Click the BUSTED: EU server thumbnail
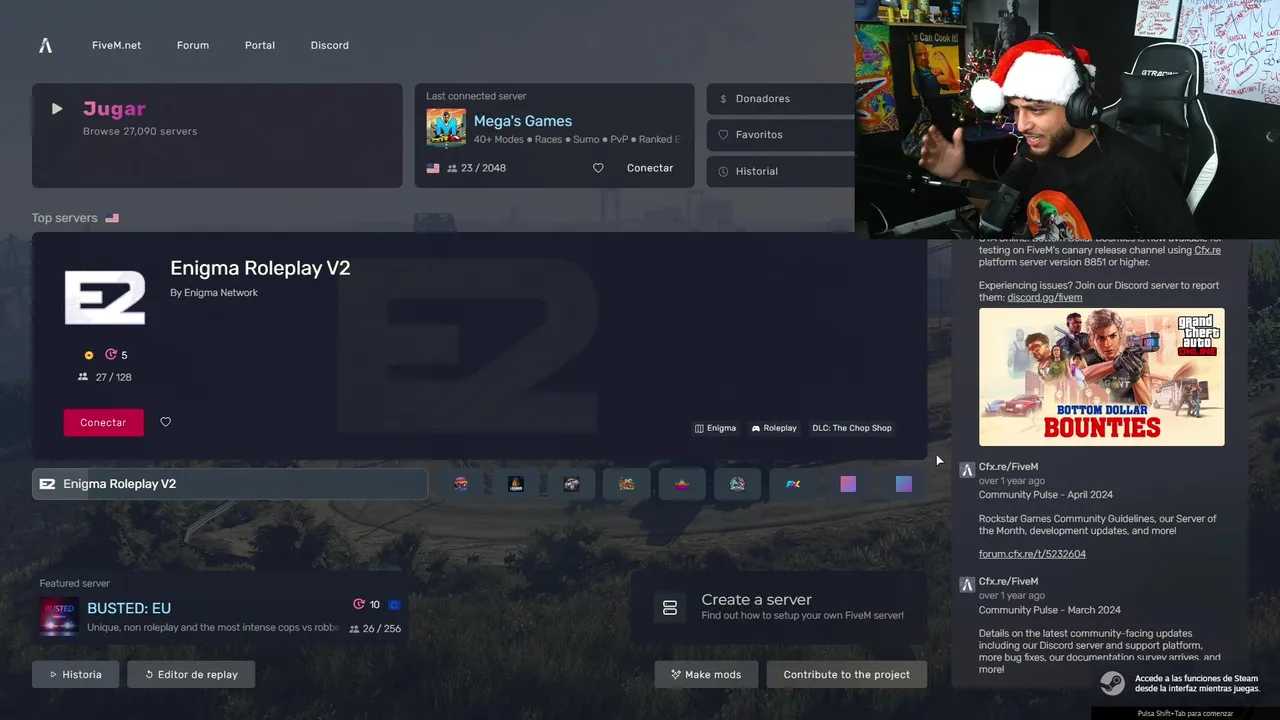 point(59,616)
